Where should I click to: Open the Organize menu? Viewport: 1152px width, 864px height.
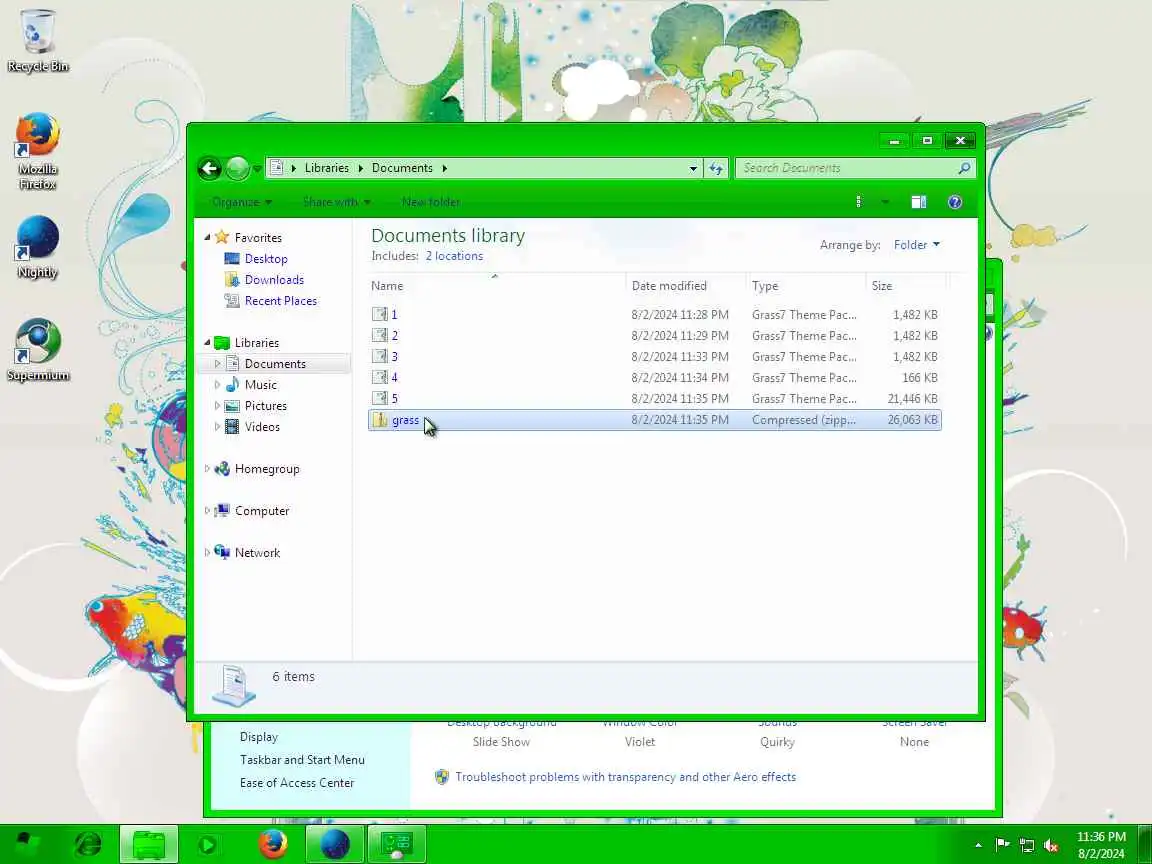(x=242, y=202)
